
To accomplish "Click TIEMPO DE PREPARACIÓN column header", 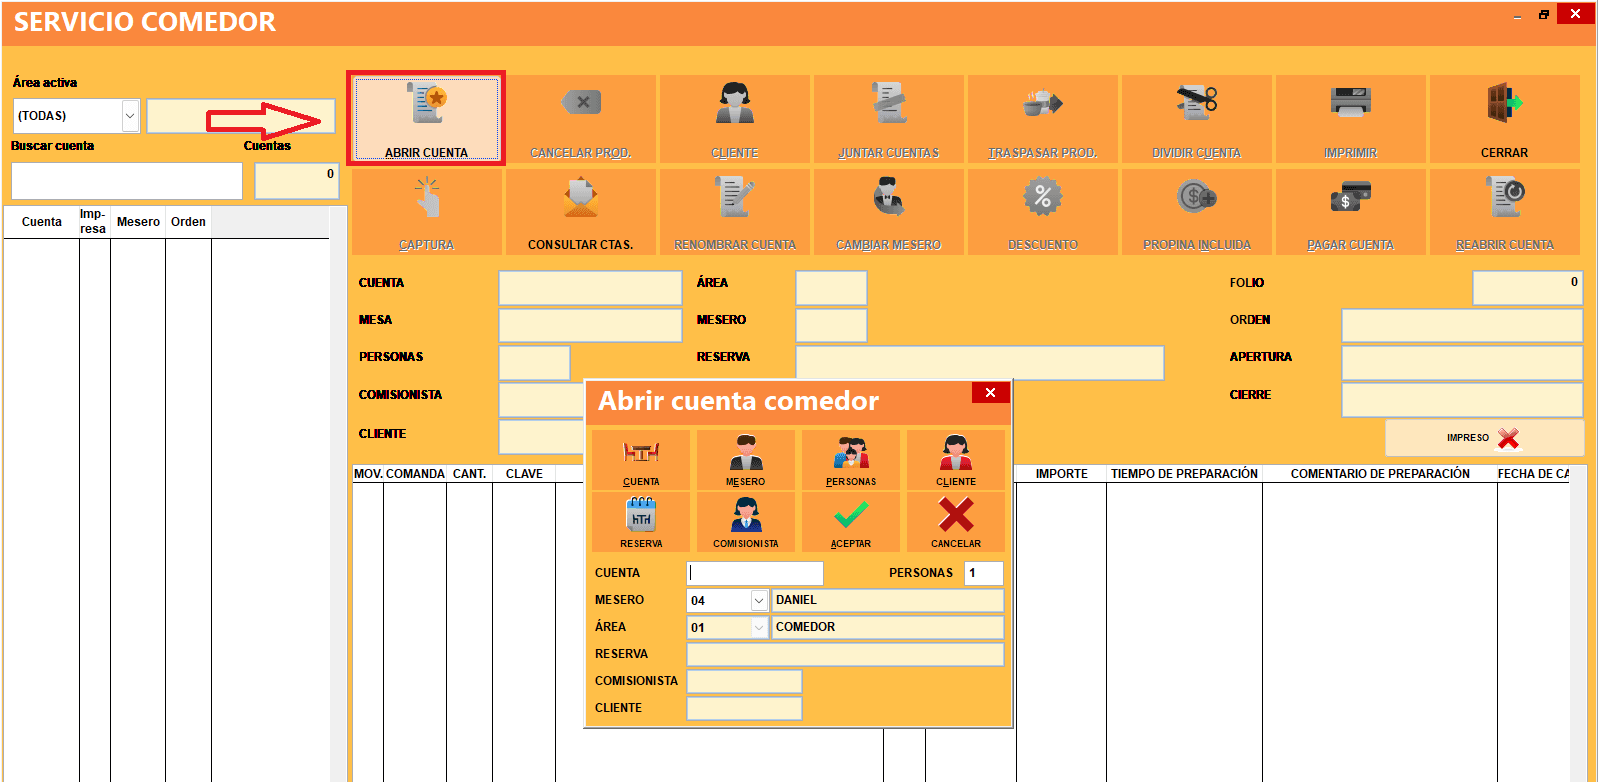I will click(x=1184, y=474).
